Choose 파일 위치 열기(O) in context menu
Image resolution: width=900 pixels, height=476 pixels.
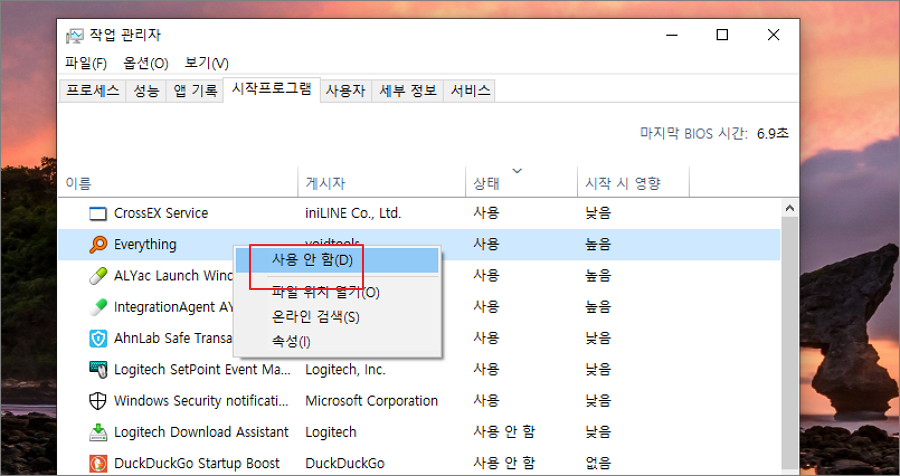[337, 293]
